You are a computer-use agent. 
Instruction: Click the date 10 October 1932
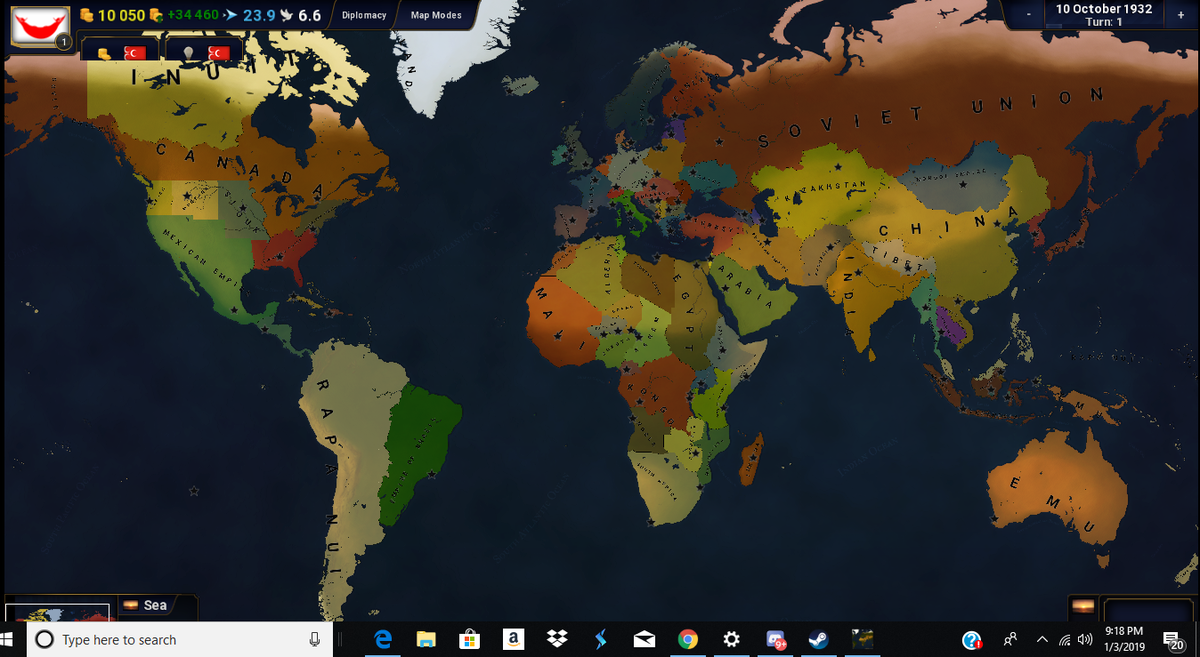(x=1104, y=9)
